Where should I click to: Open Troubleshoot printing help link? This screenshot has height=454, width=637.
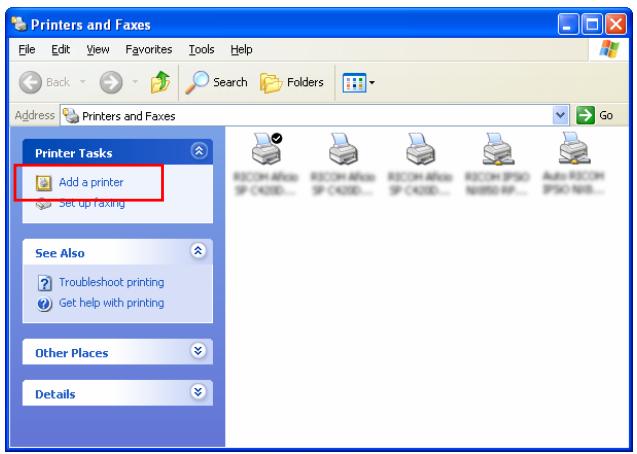pyautogui.click(x=111, y=282)
